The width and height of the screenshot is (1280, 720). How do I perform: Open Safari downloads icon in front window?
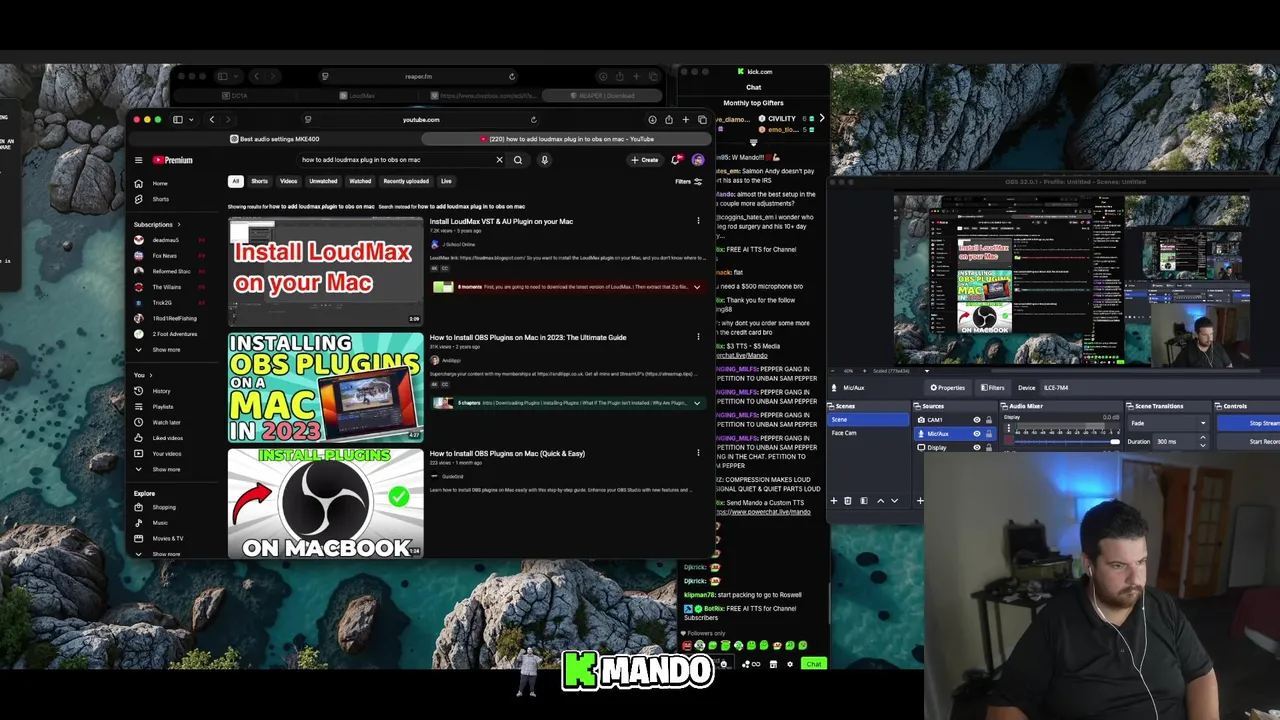point(652,120)
